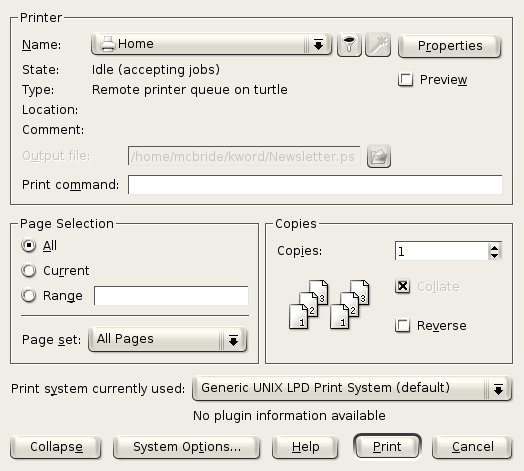Select the All pages radio button
Image resolution: width=524 pixels, height=471 pixels.
[x=28, y=245]
